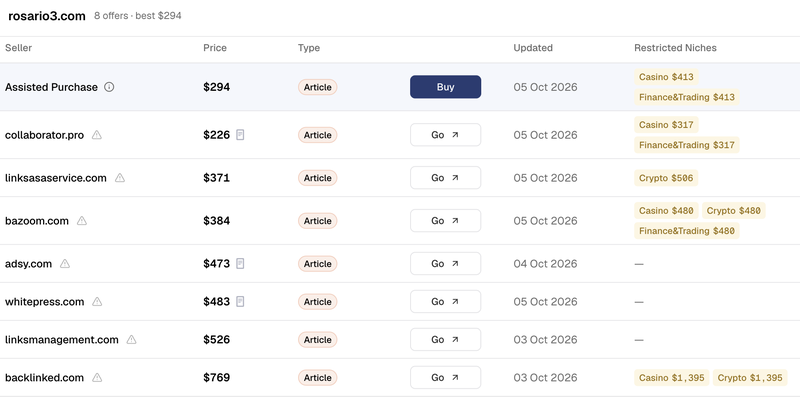Click the linksasaservice.com seller name
Image resolution: width=800 pixels, height=397 pixels.
56,178
